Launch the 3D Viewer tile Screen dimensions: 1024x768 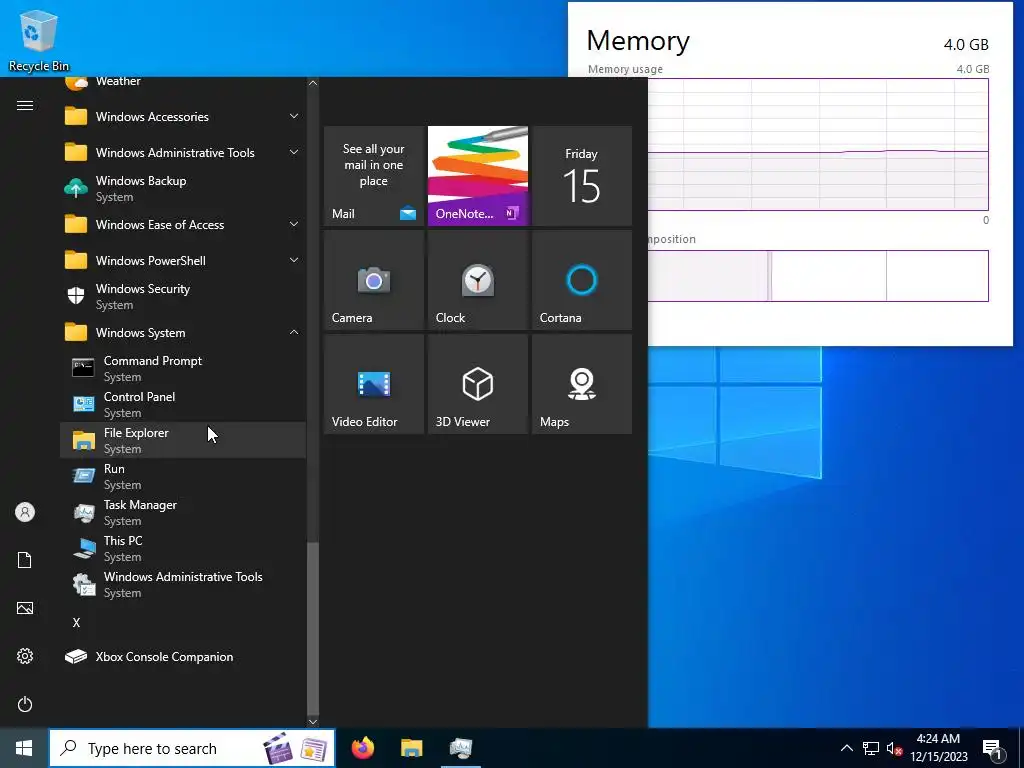[x=478, y=384]
